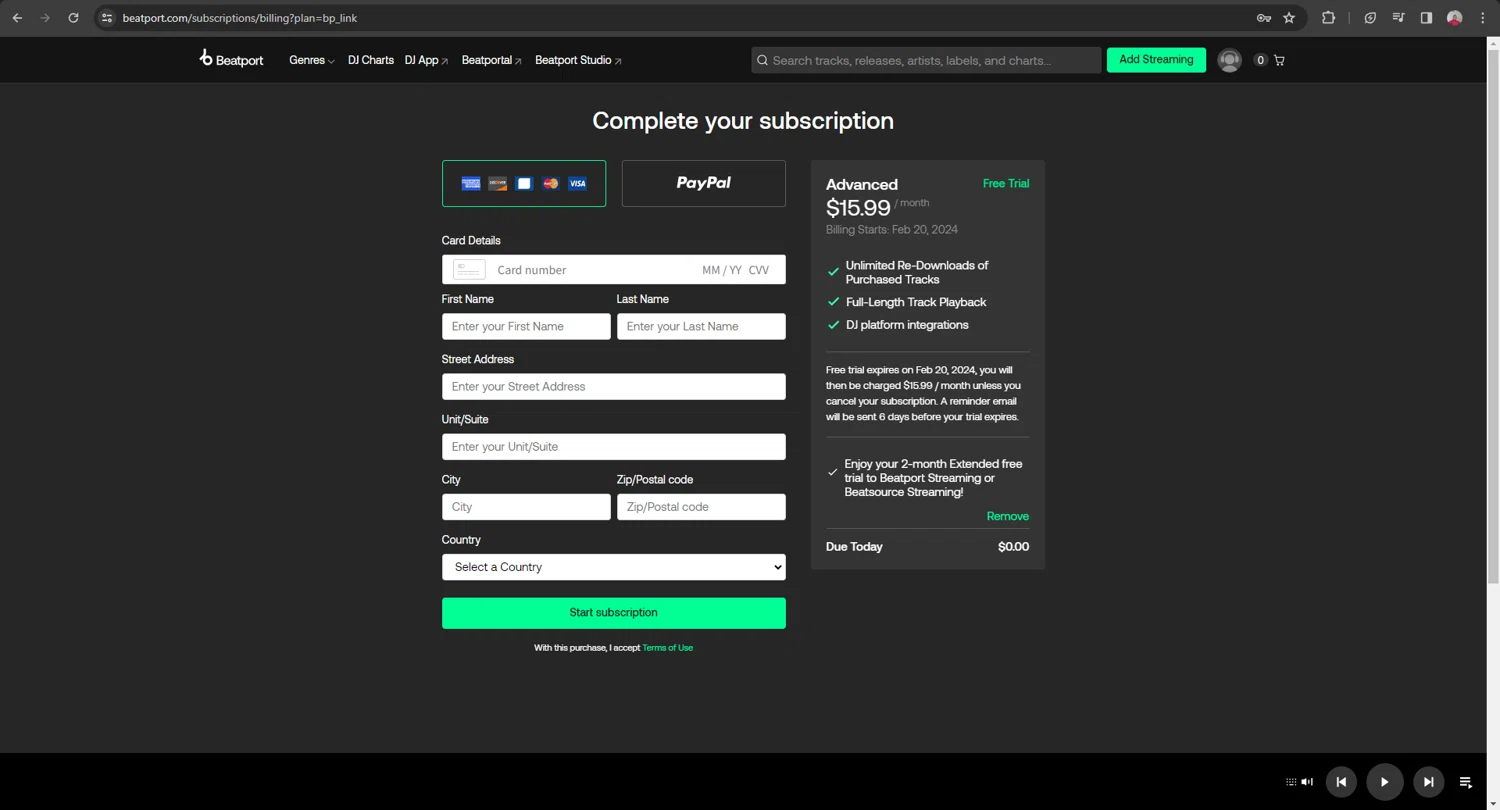This screenshot has width=1500, height=810.
Task: Open the Chrome profile avatar
Action: [x=1454, y=18]
